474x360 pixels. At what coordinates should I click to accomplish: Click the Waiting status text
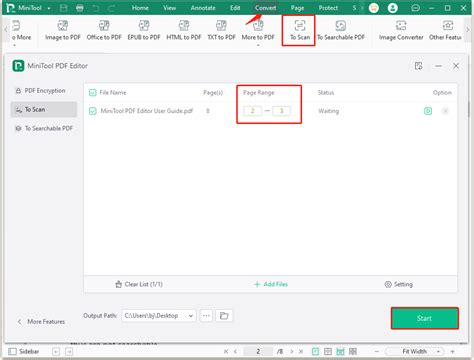pos(328,111)
